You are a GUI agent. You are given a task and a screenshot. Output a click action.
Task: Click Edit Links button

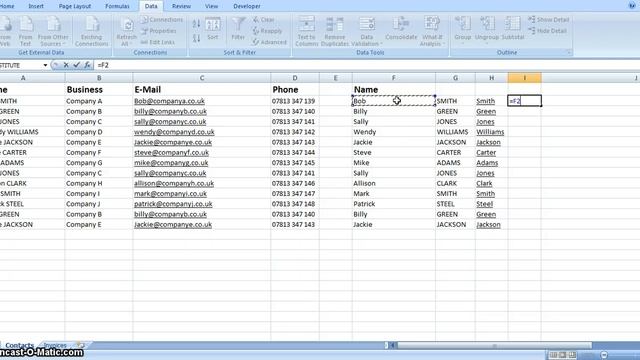(158, 42)
